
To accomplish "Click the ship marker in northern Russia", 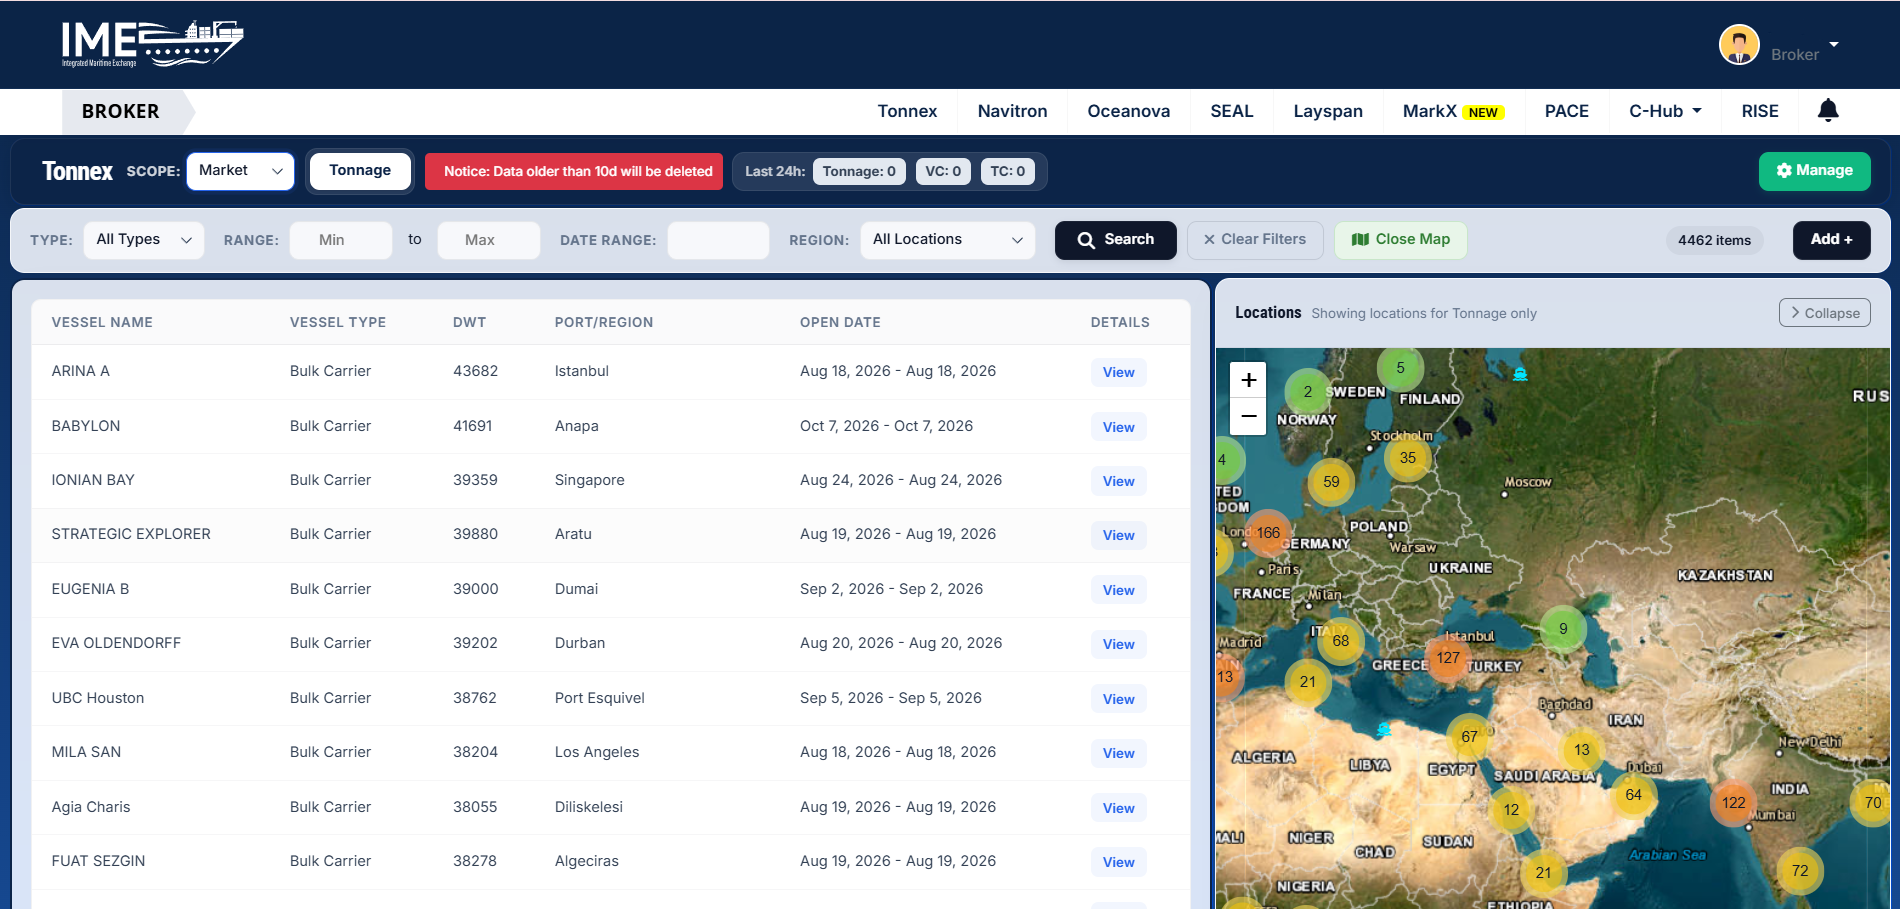I will (1520, 374).
